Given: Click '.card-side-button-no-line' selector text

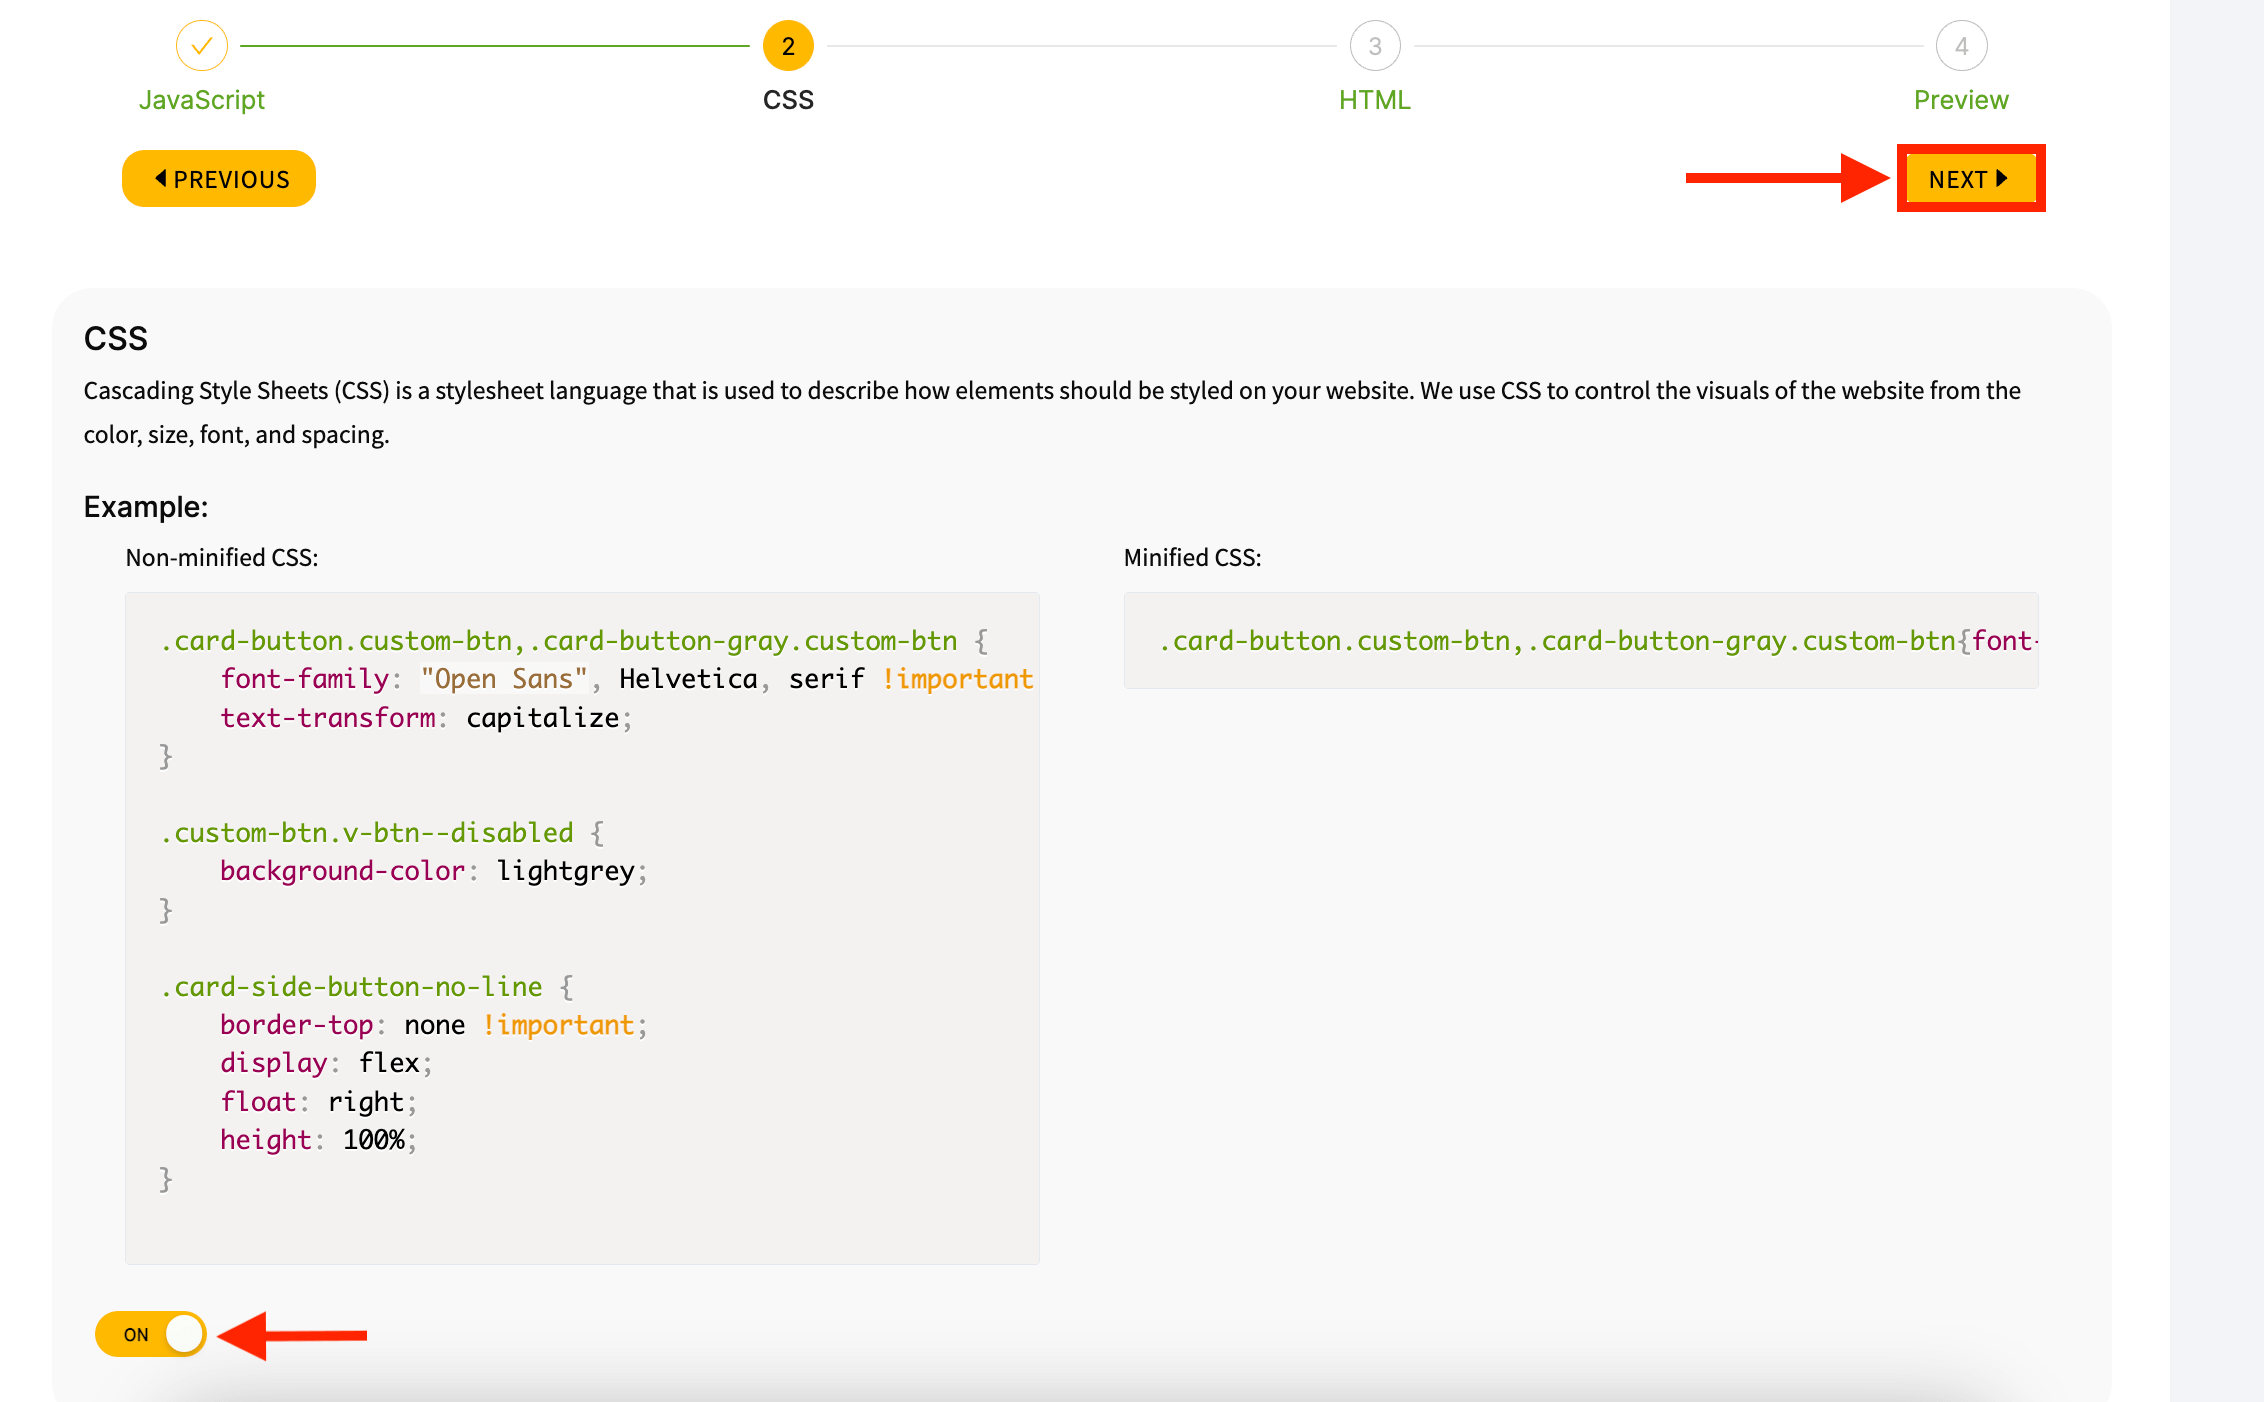Looking at the screenshot, I should coord(351,986).
